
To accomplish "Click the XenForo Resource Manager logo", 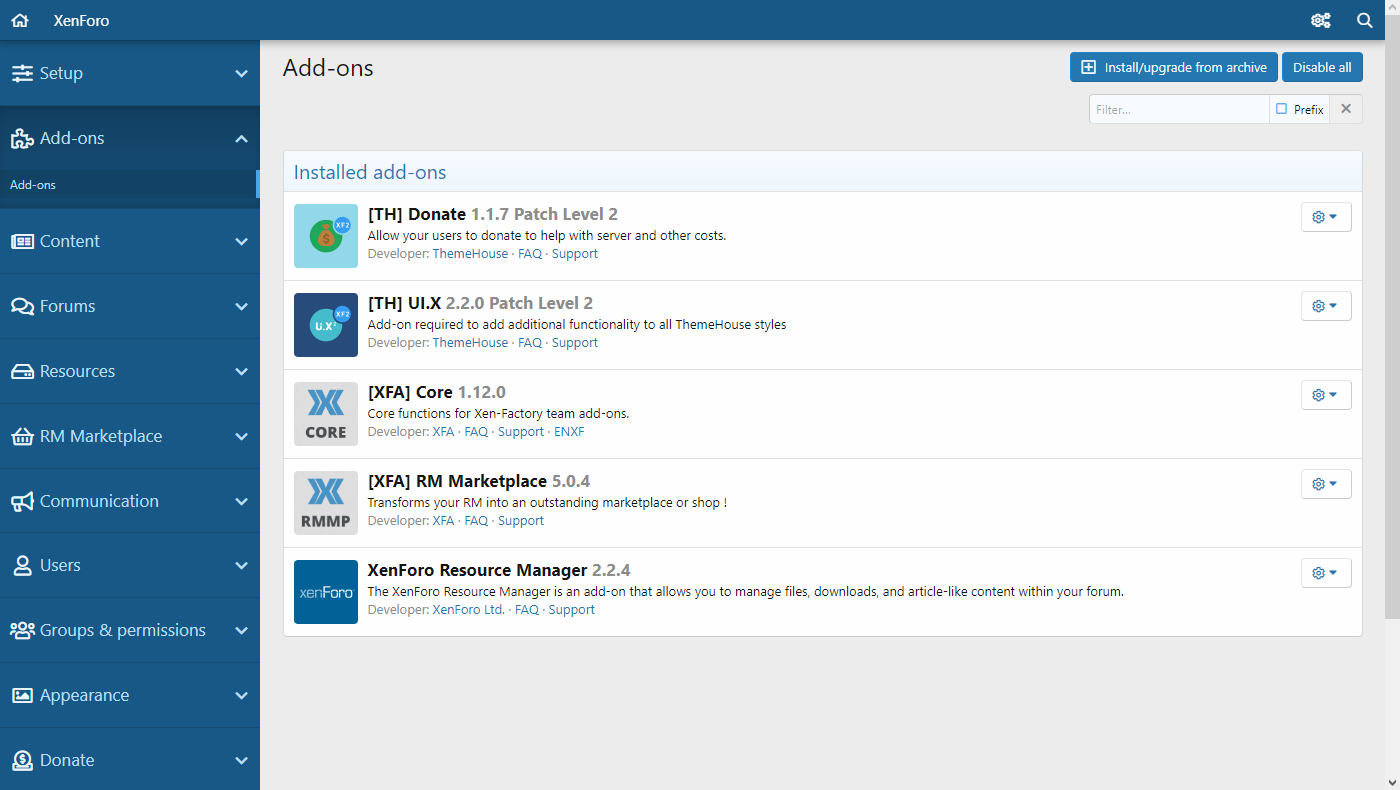I will 326,592.
